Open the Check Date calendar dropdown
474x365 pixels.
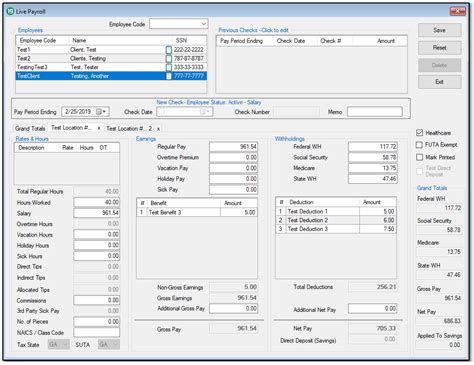pos(205,112)
